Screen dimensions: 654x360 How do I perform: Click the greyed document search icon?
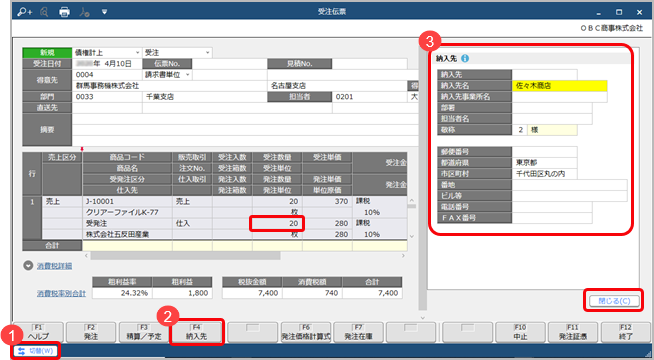44,12
